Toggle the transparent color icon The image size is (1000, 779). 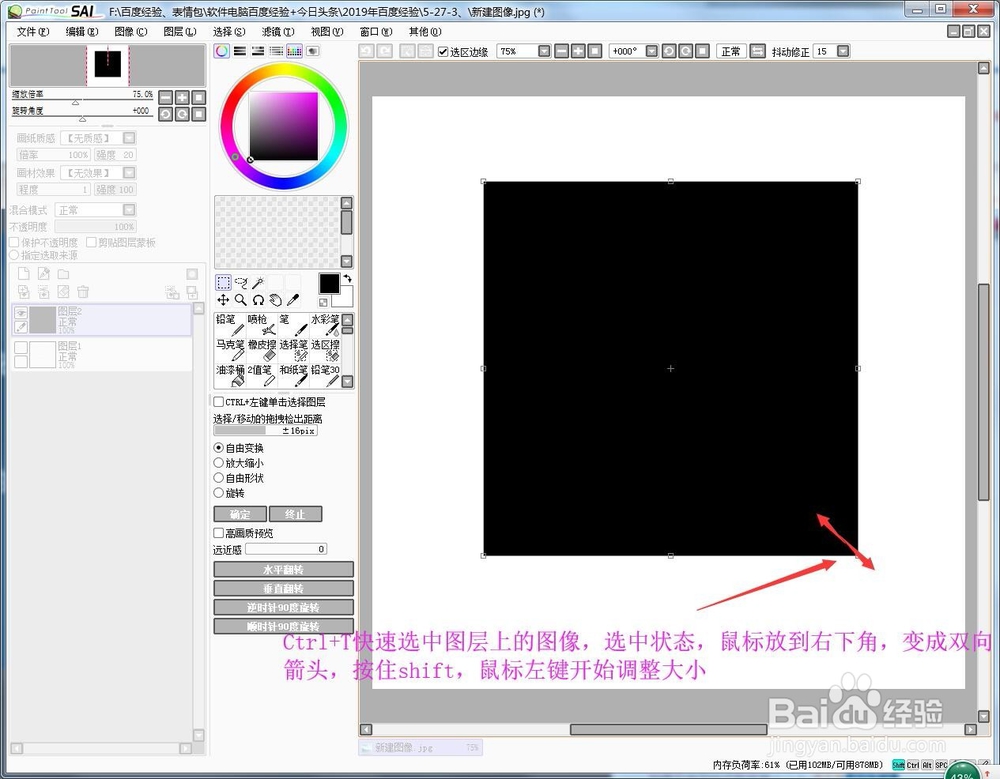pos(323,302)
